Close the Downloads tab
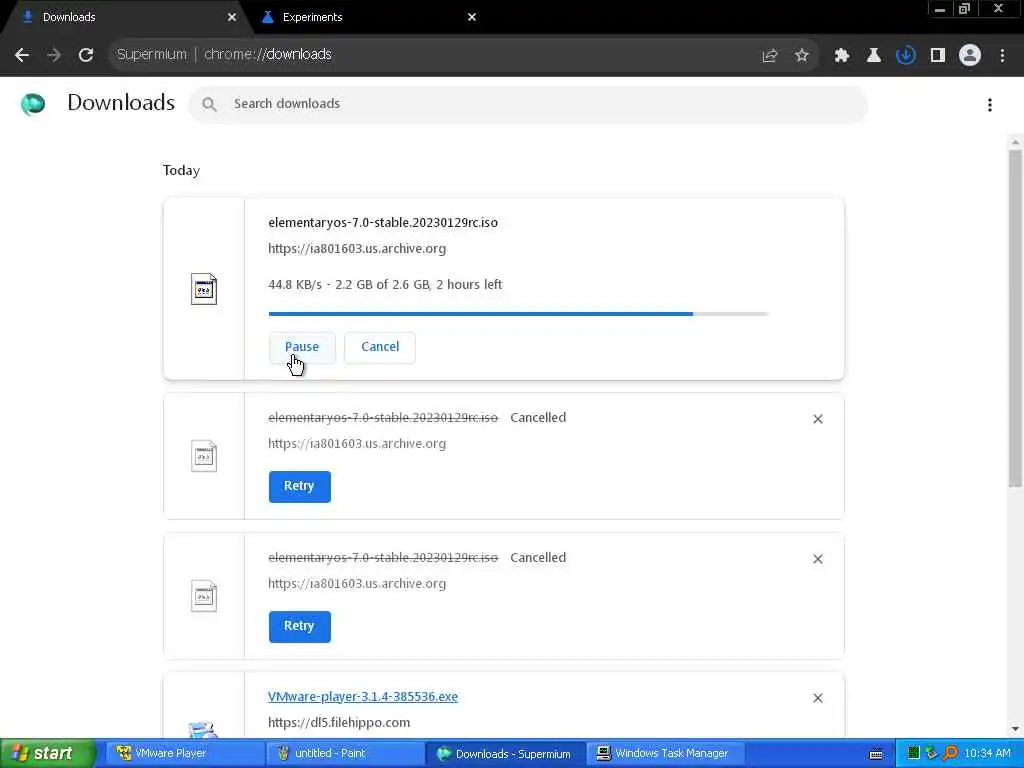The width and height of the screenshot is (1024, 768). tap(231, 17)
